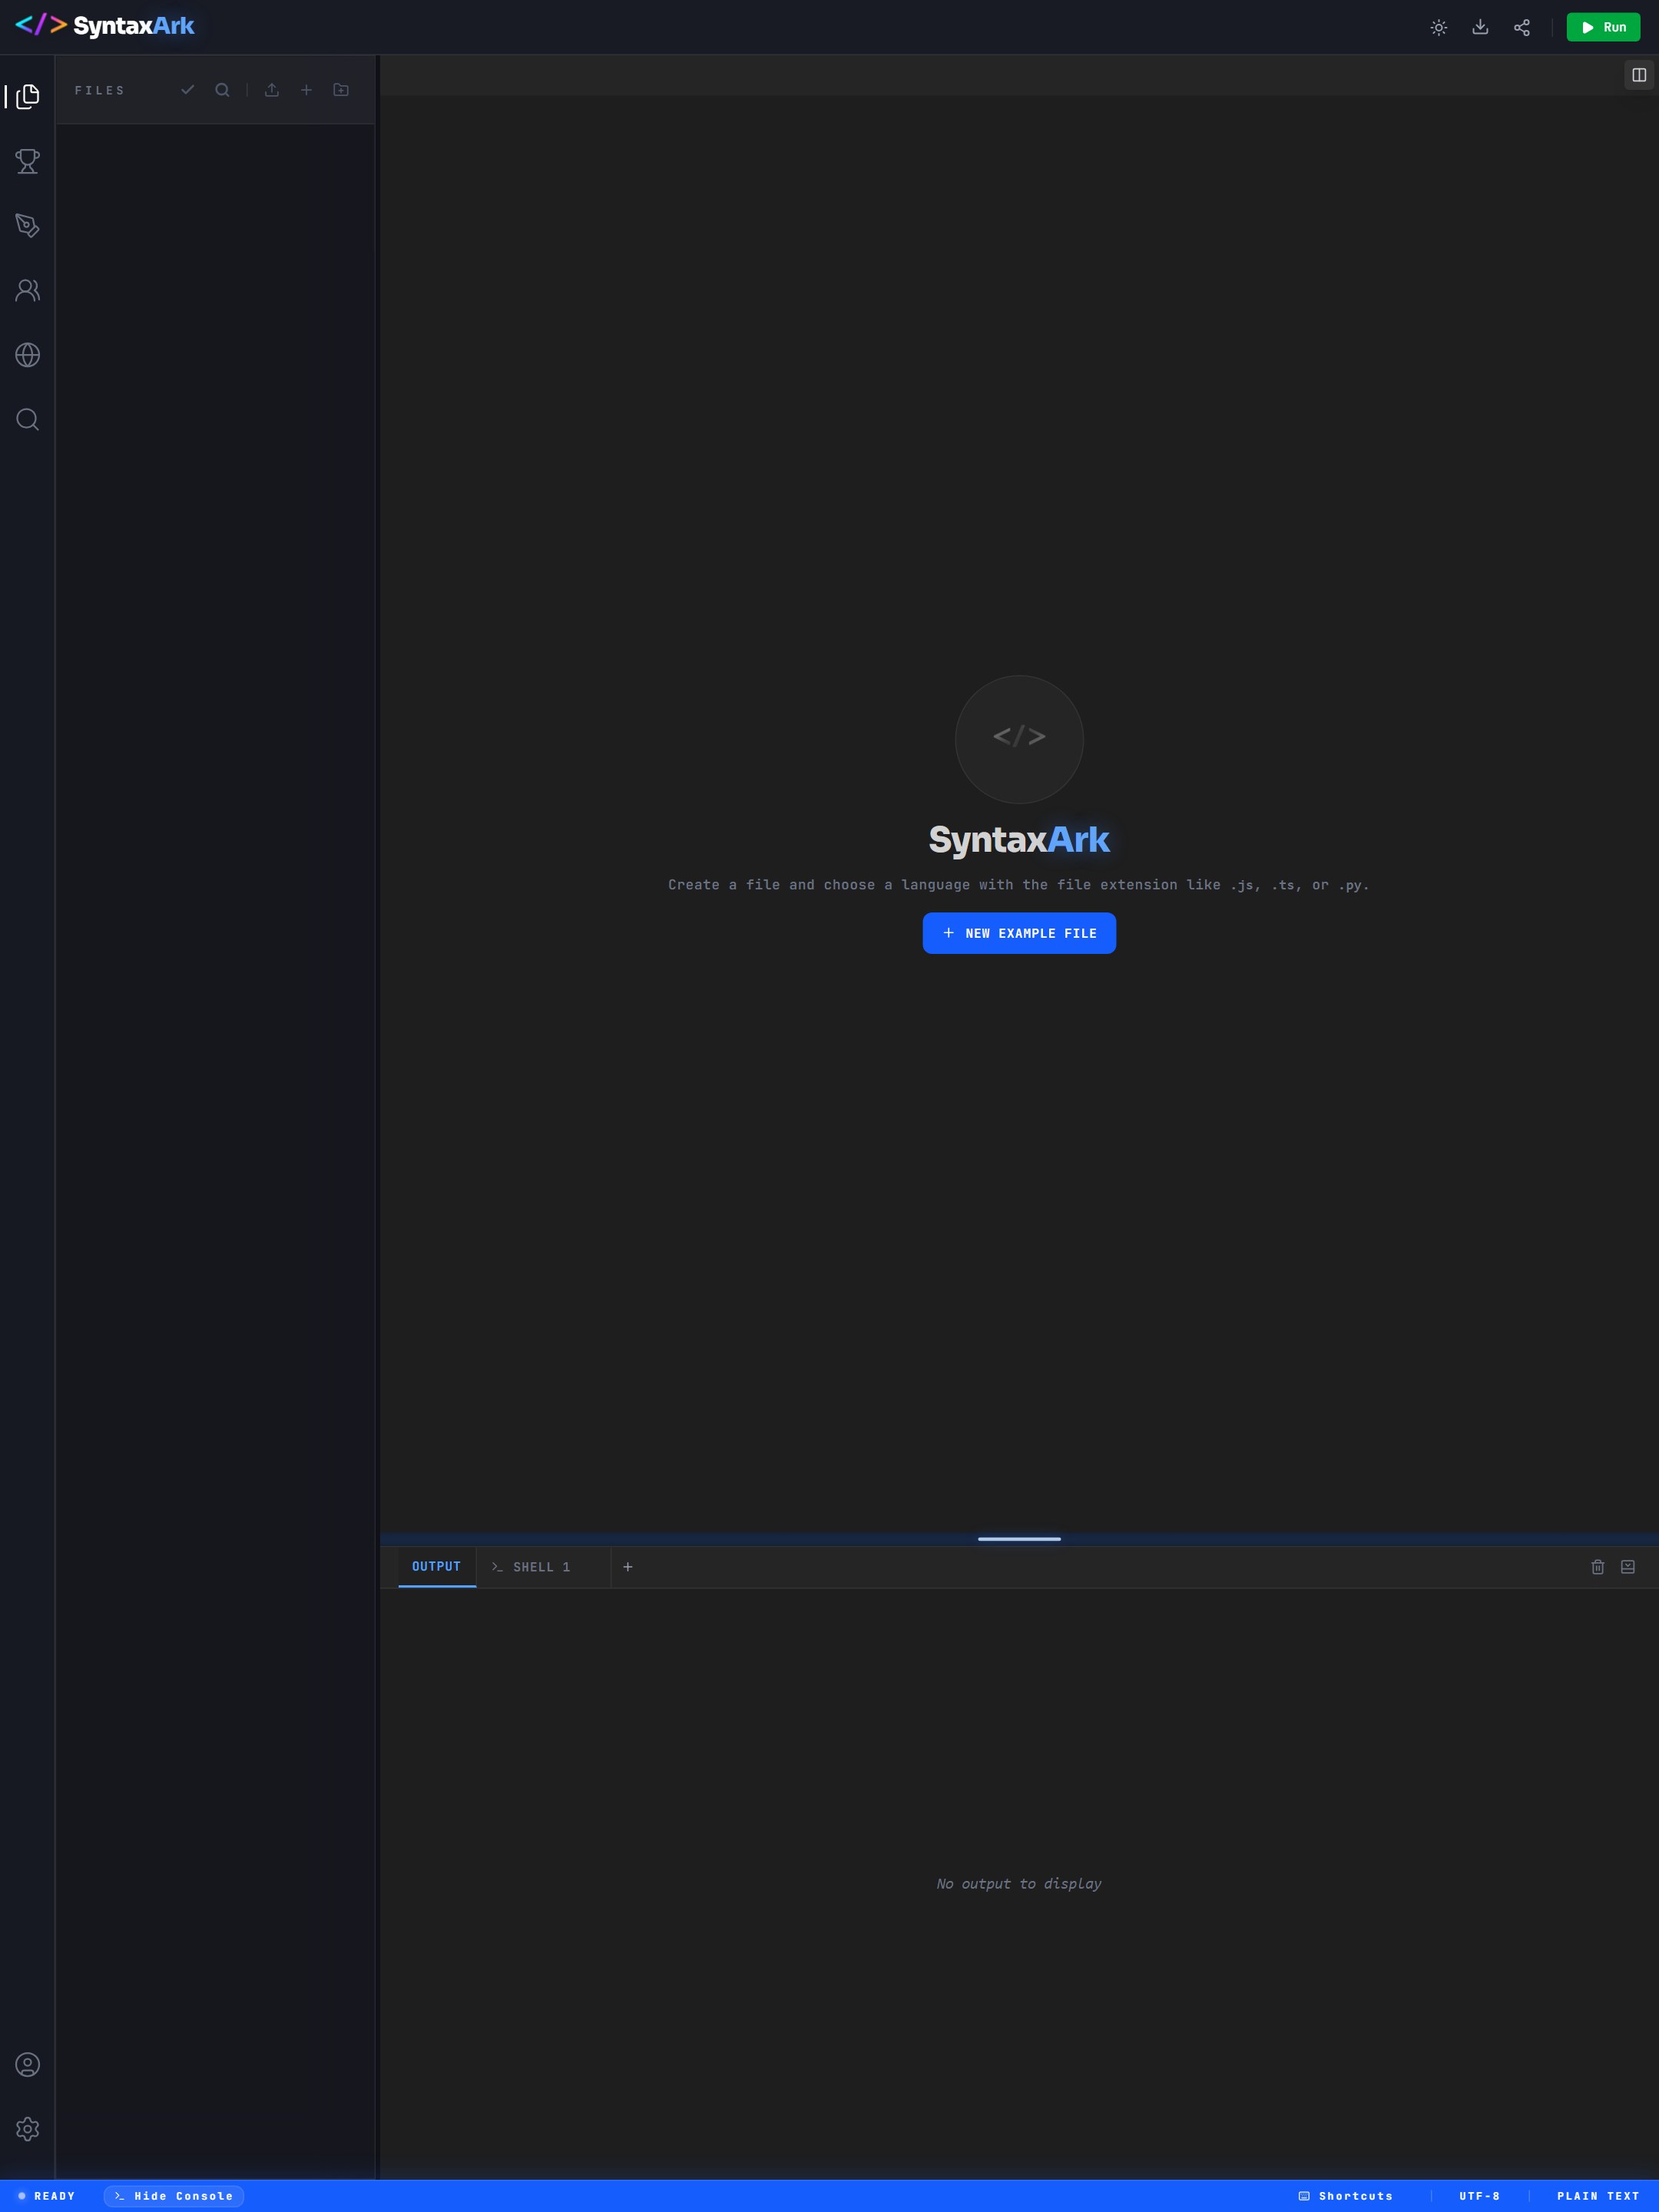This screenshot has height=2212, width=1659.
Task: Click the 'No output to display' text
Action: coord(1019,1883)
